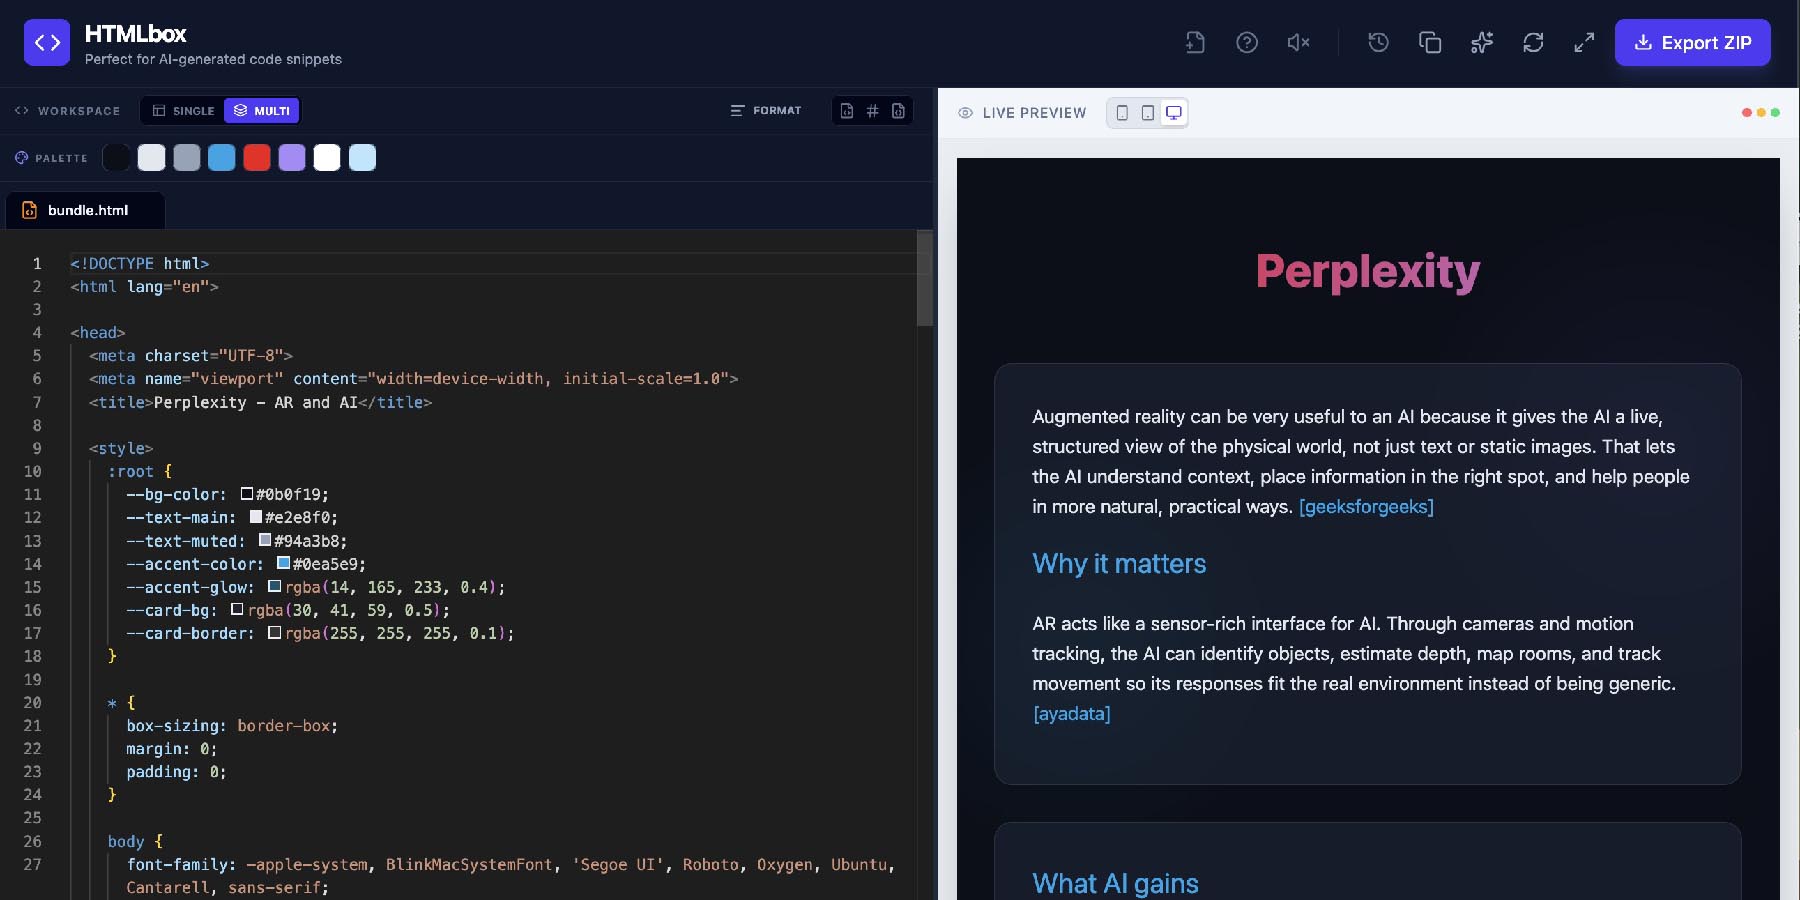This screenshot has width=1800, height=900.
Task: Select mobile phone preview size
Action: [1122, 113]
